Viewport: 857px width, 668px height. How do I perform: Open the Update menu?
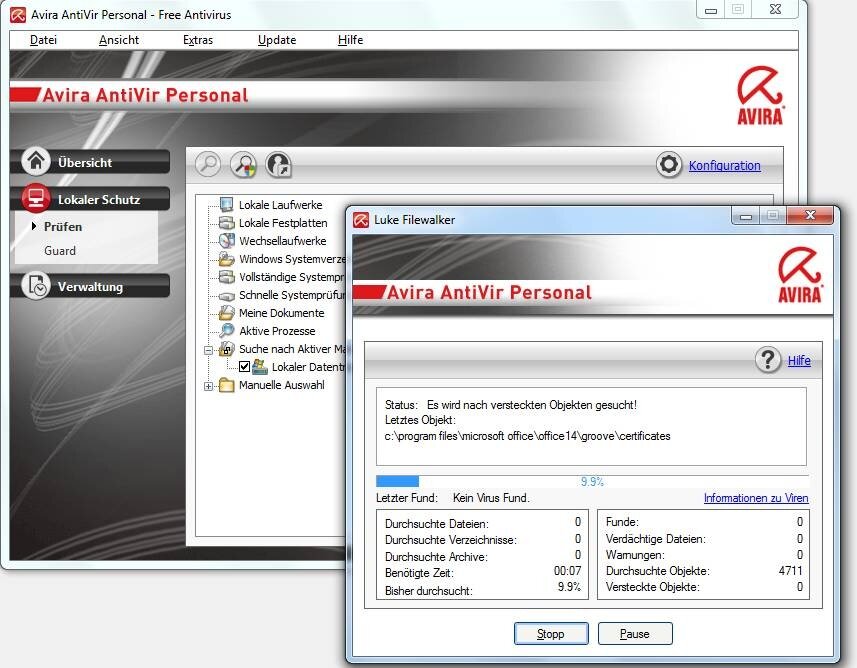click(x=276, y=40)
